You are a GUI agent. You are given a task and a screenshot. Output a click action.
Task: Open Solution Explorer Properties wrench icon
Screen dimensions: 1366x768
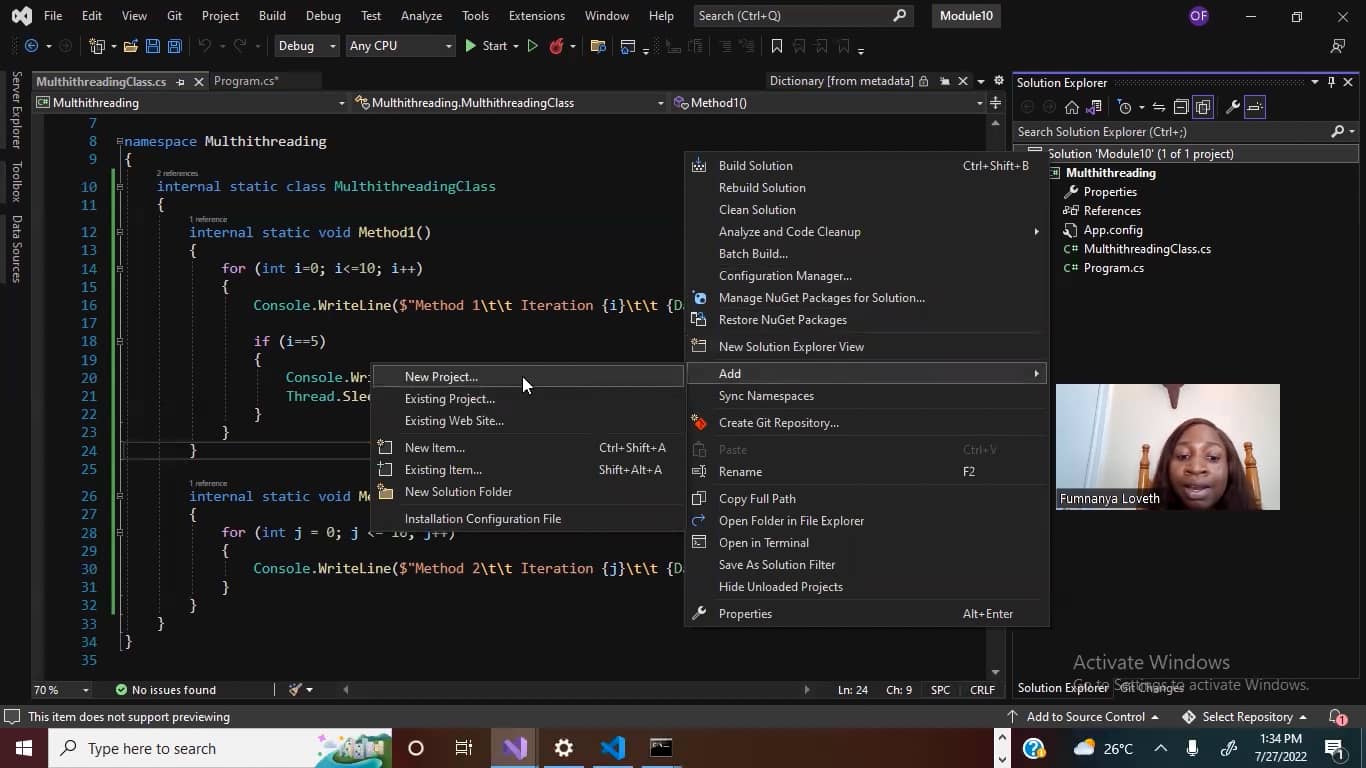point(1233,107)
